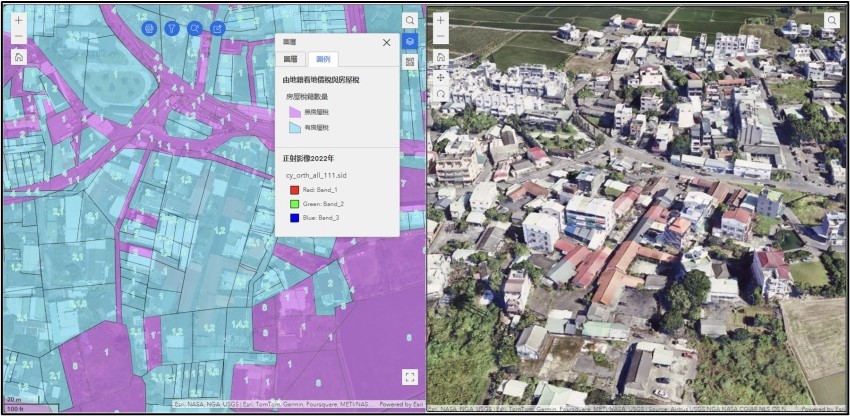Viewport: 850px width, 416px height.
Task: Open the search tool on the left map
Action: (x=410, y=20)
